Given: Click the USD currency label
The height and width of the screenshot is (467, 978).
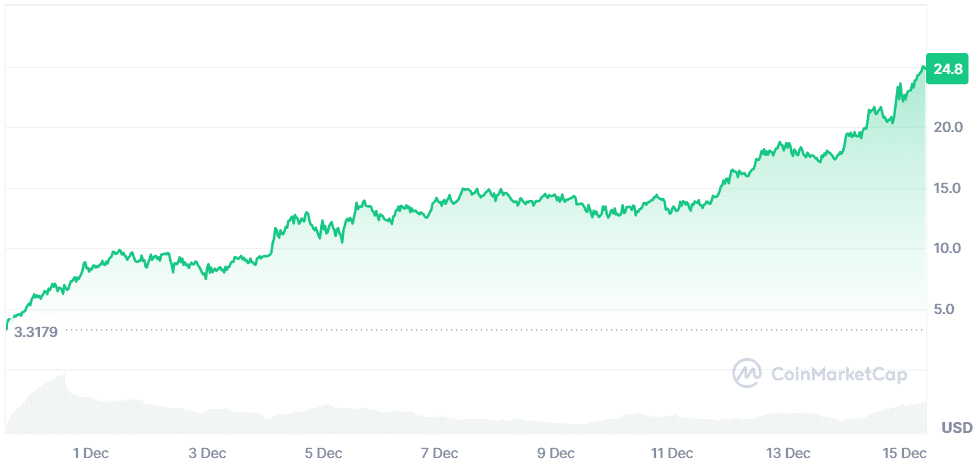Looking at the screenshot, I should (x=956, y=428).
